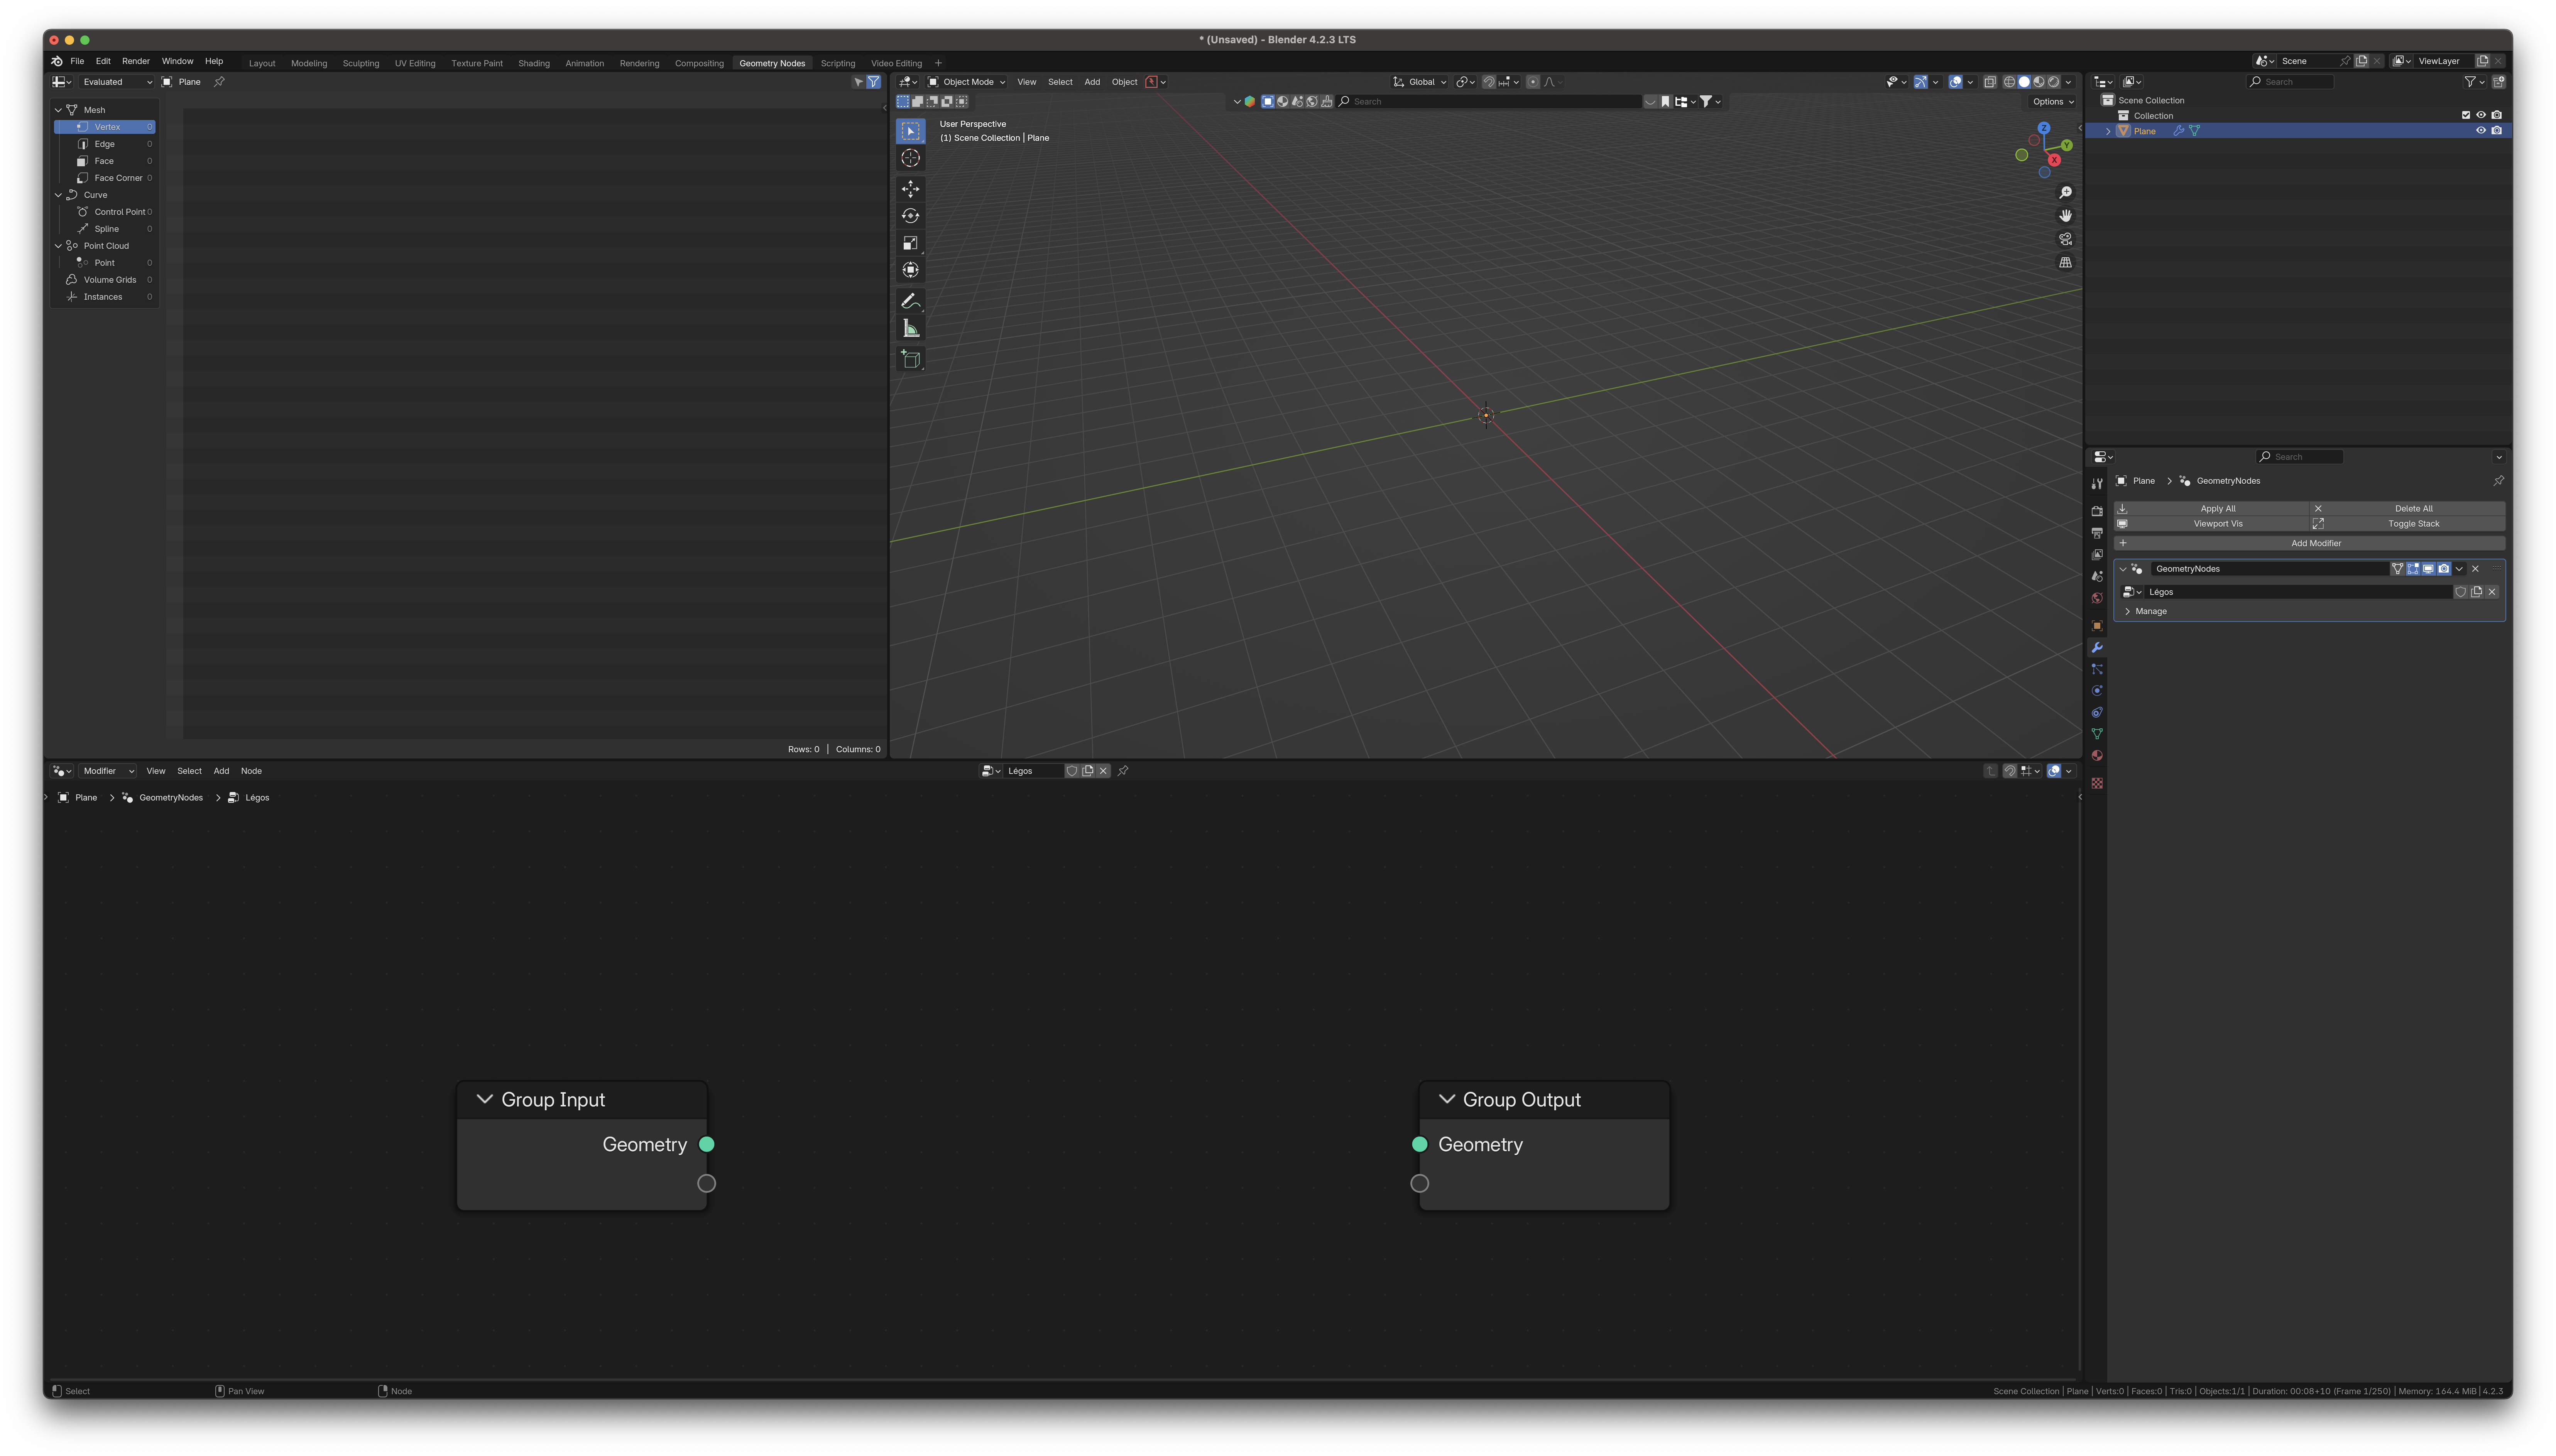Hide Plane in viewport with eye icon
Screen dimensions: 2556x1456
tap(2481, 130)
